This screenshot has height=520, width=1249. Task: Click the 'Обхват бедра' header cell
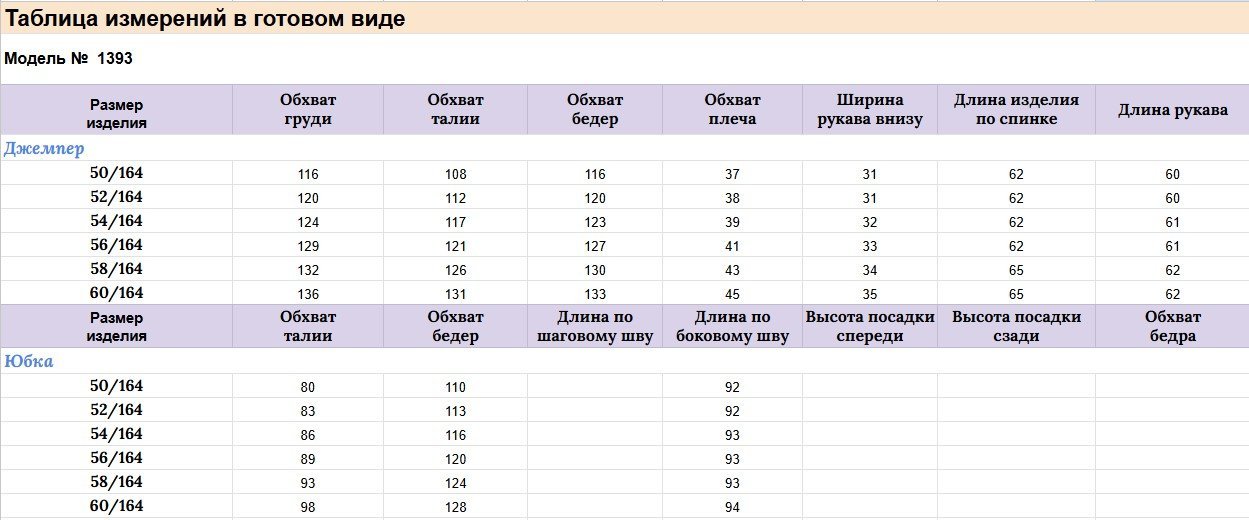tap(1172, 326)
